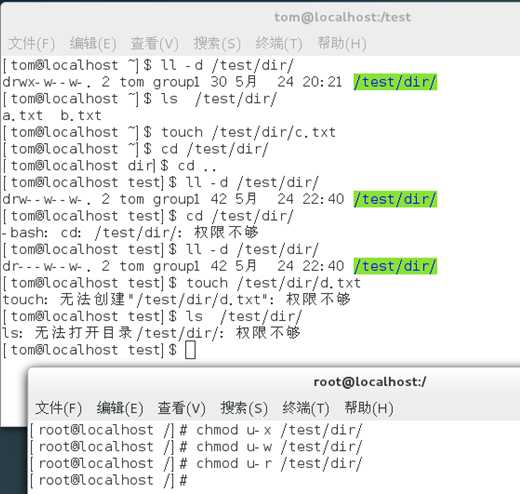
Task: Click the 'drwx-w--w-' permission listing line
Action: click(x=219, y=82)
